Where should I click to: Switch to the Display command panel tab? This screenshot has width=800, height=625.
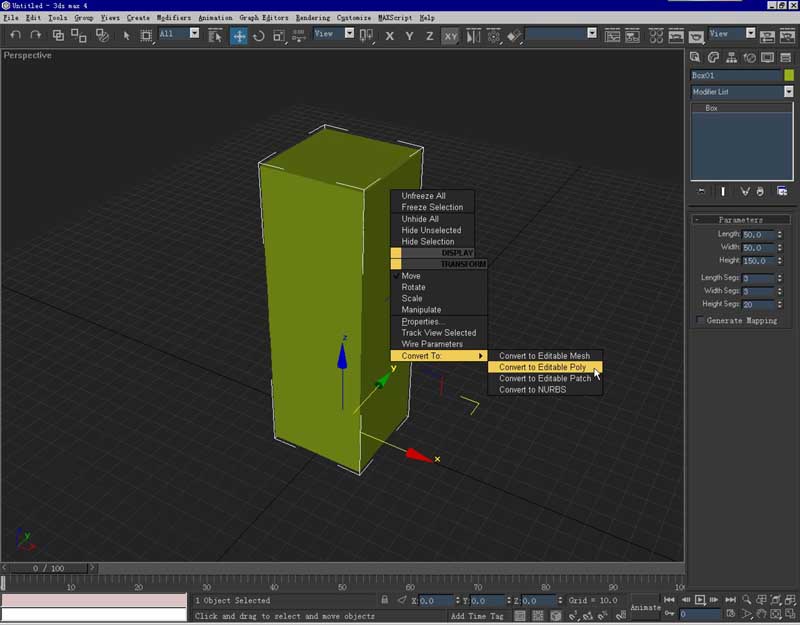pyautogui.click(x=765, y=58)
